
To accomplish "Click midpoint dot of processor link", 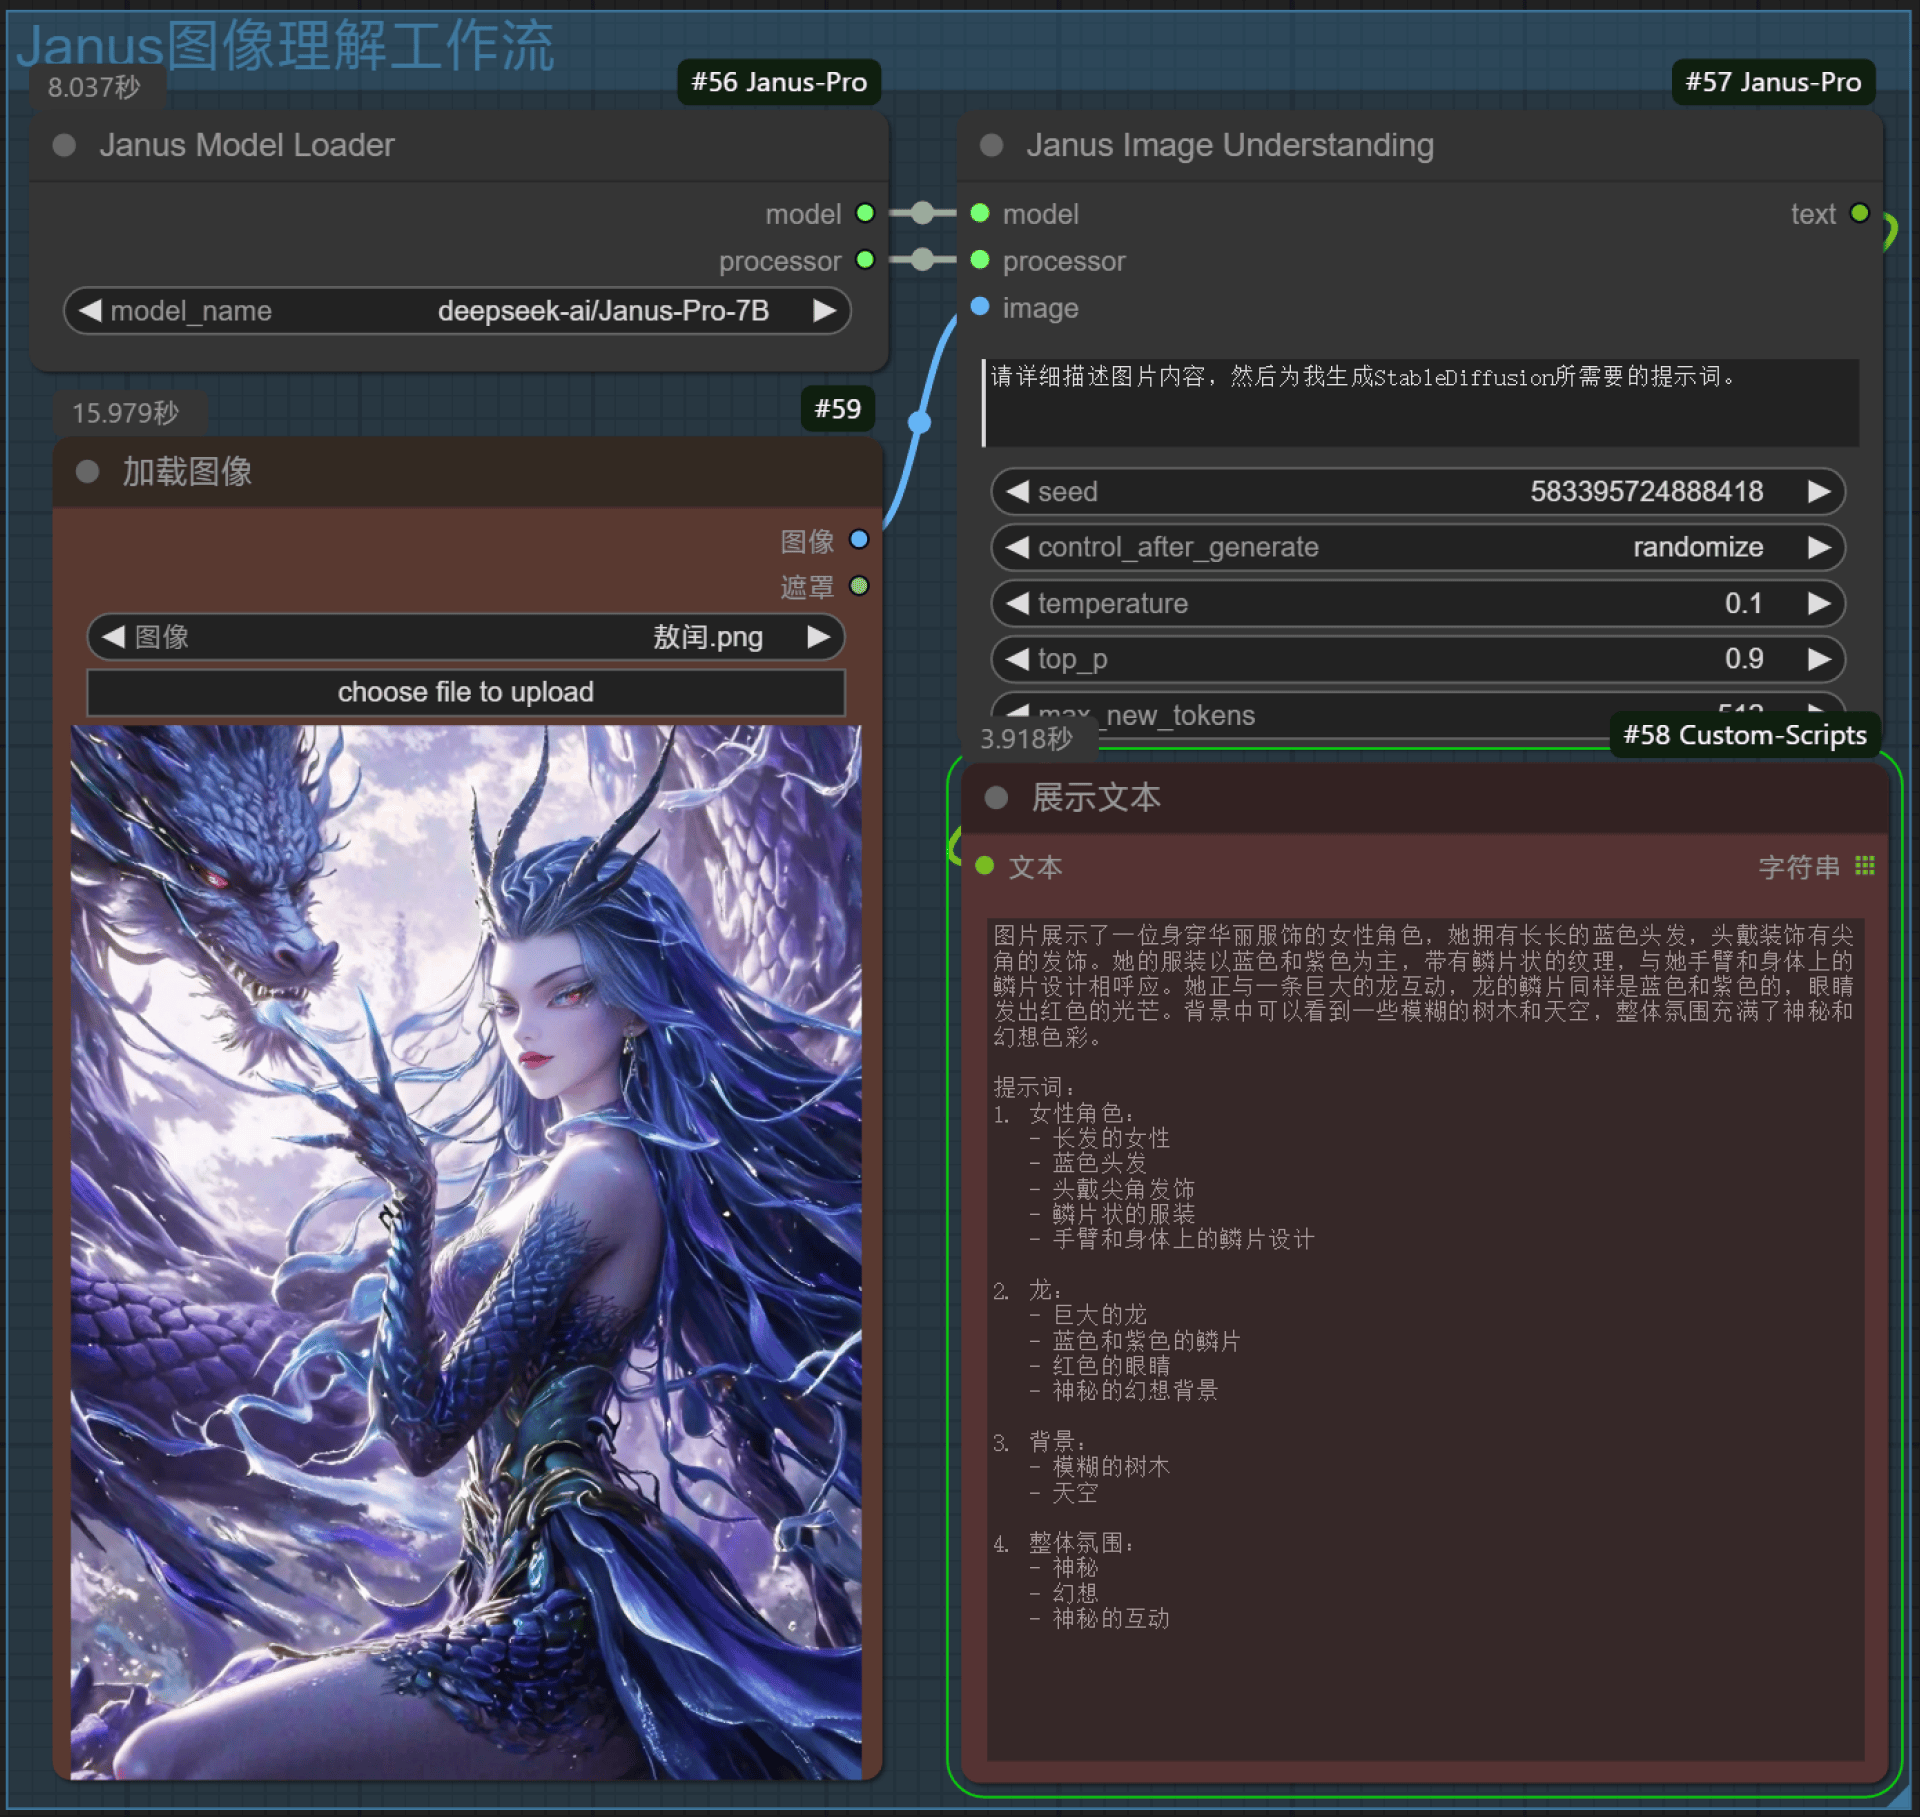I will point(923,260).
